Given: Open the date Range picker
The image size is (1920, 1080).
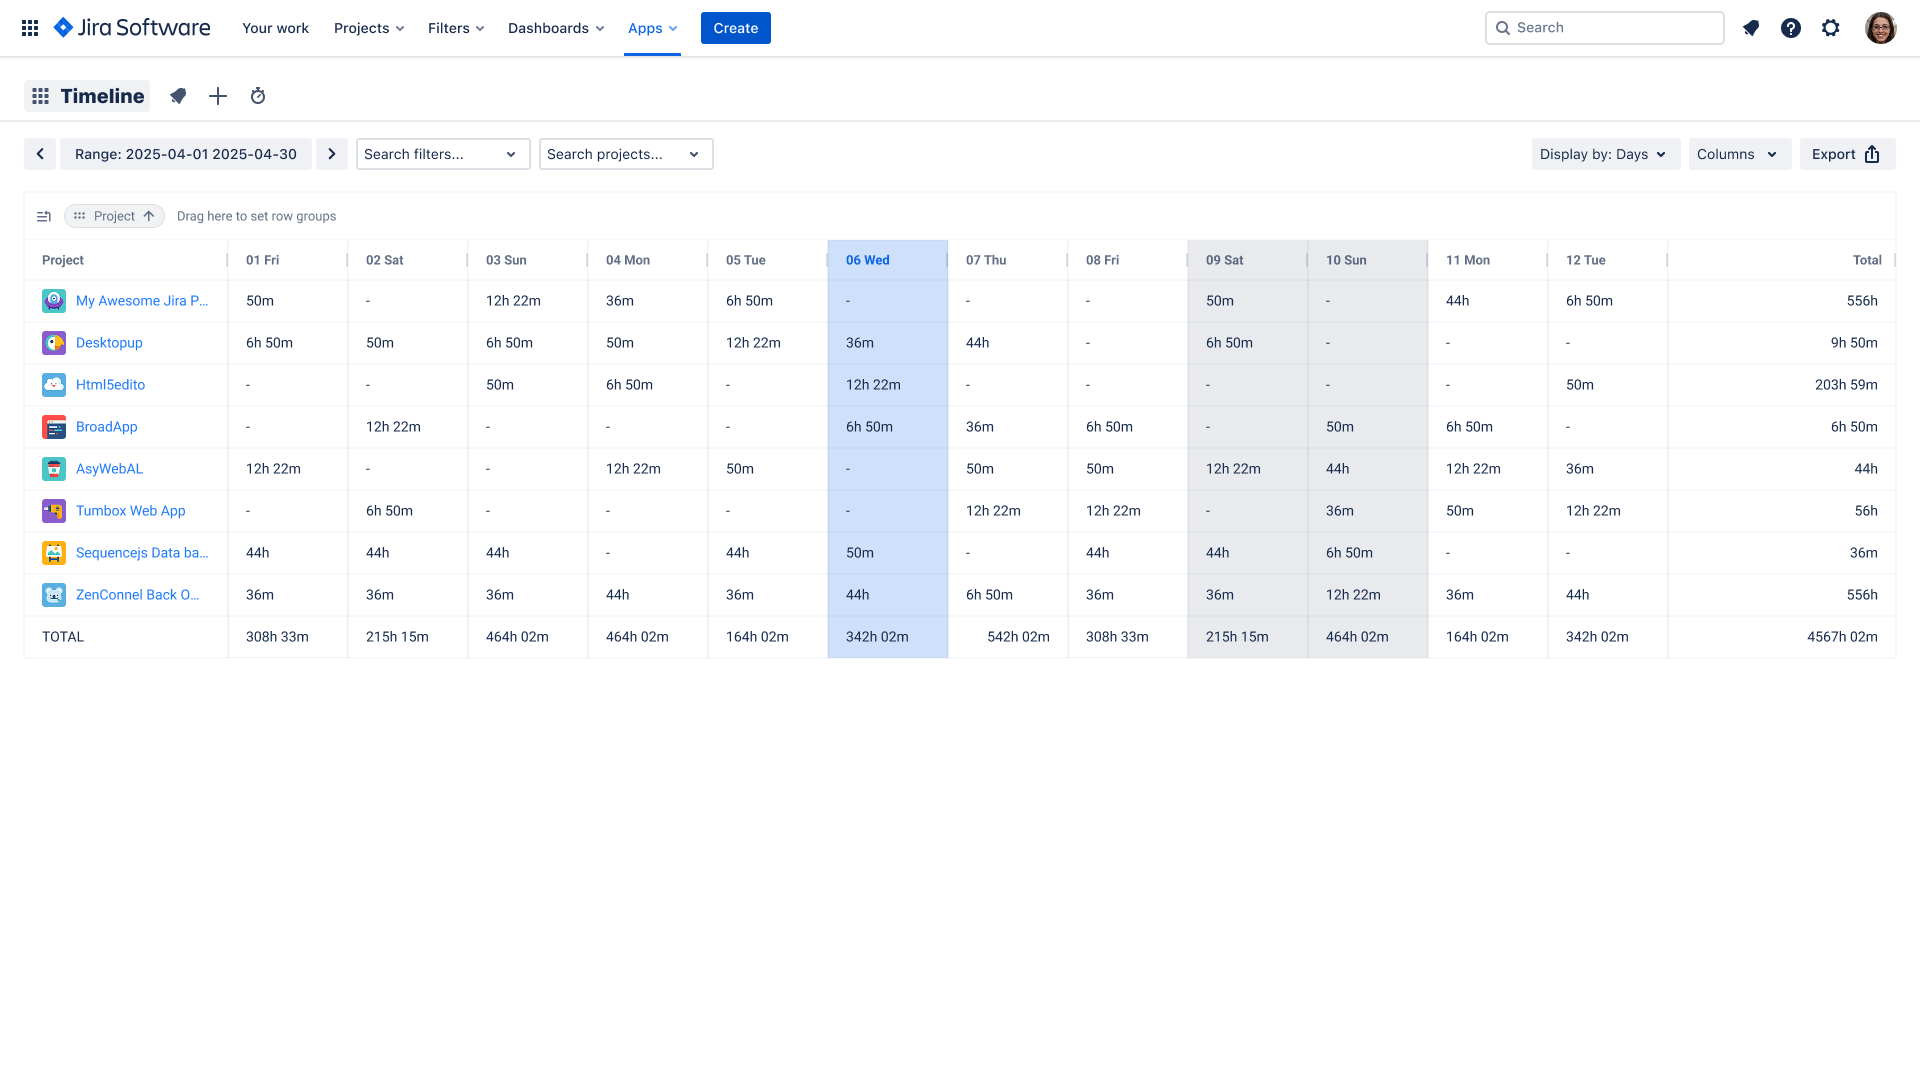Looking at the screenshot, I should [186, 154].
